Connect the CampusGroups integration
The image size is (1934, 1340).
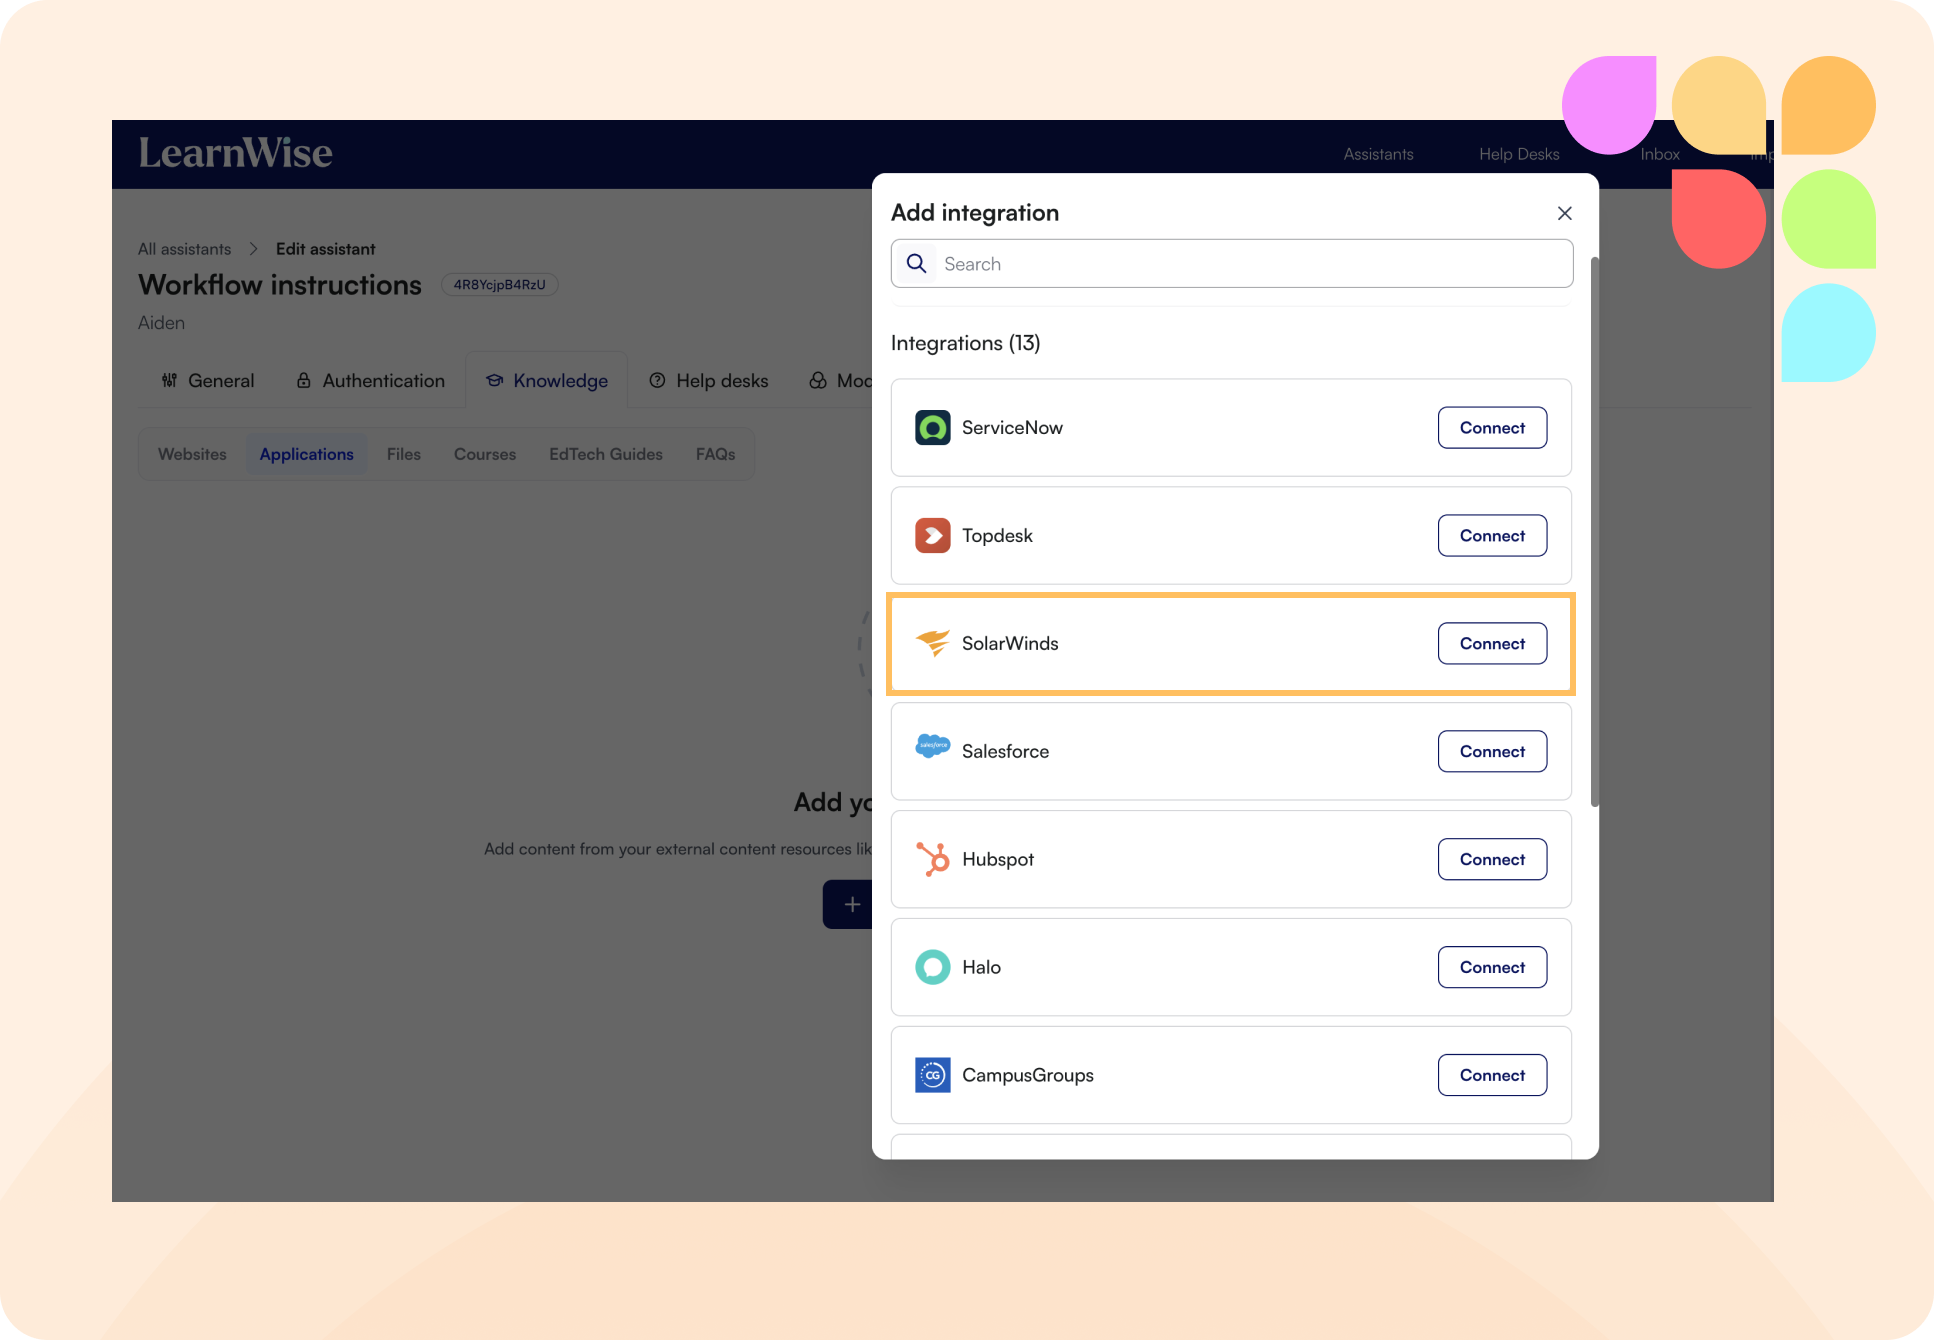(1491, 1076)
